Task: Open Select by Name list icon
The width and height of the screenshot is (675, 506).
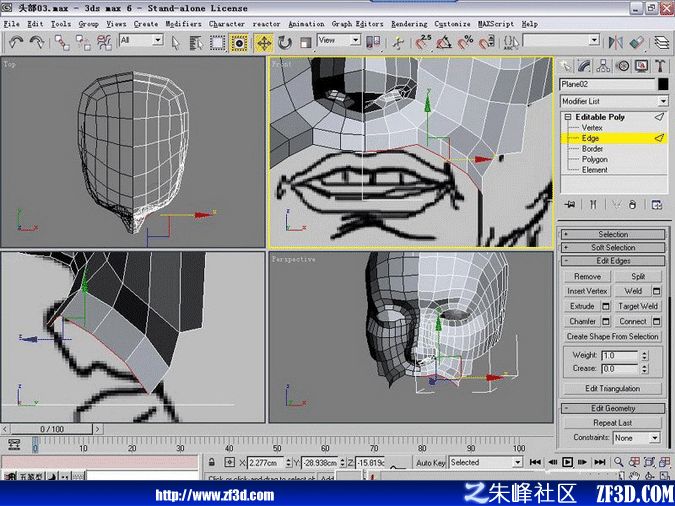Action: tap(196, 43)
